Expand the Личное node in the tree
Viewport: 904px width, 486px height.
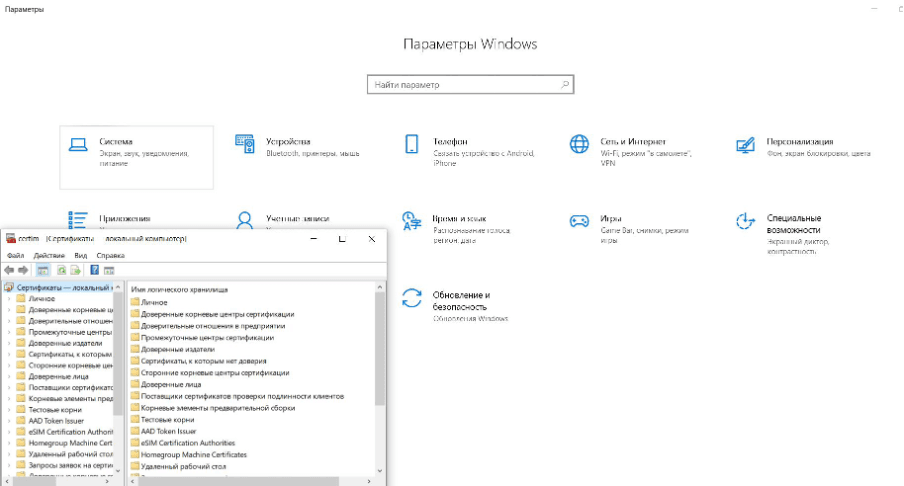tap(9, 299)
